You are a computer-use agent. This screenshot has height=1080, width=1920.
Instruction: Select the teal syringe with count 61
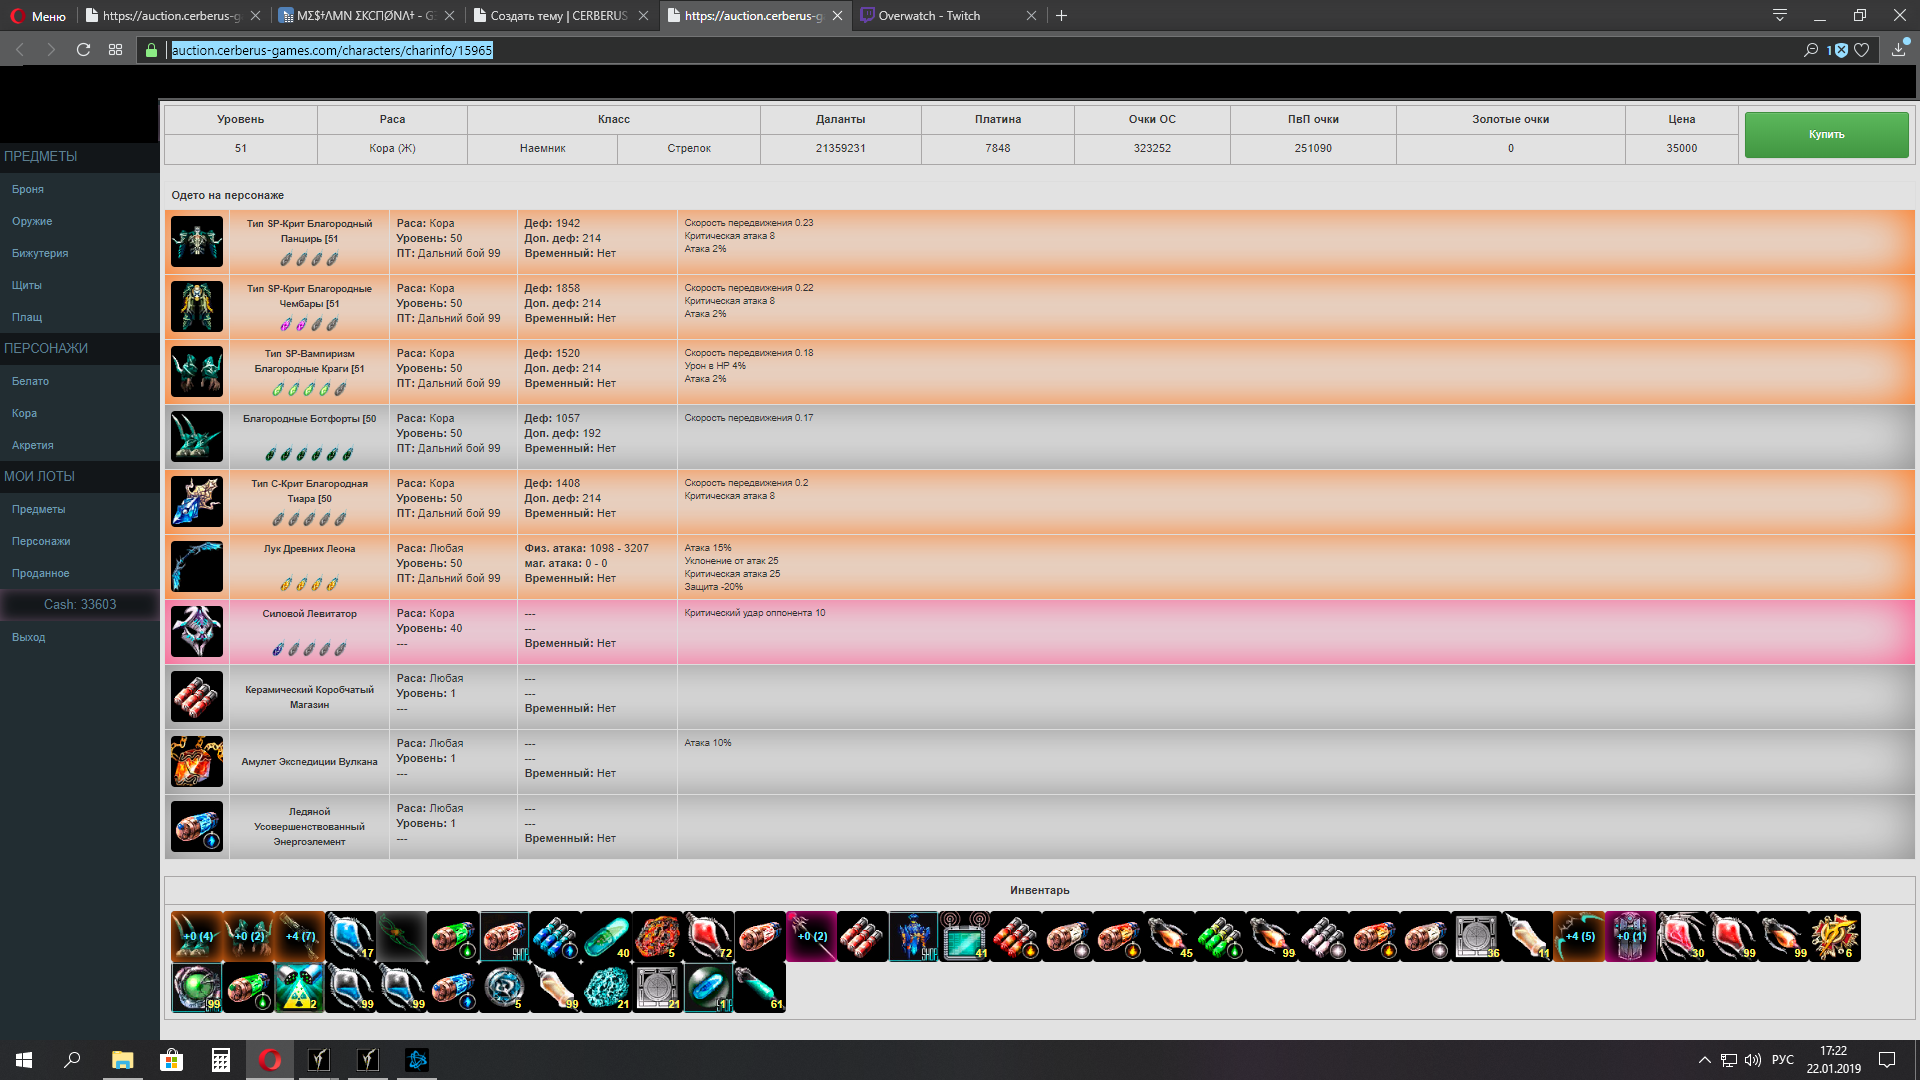pyautogui.click(x=760, y=988)
